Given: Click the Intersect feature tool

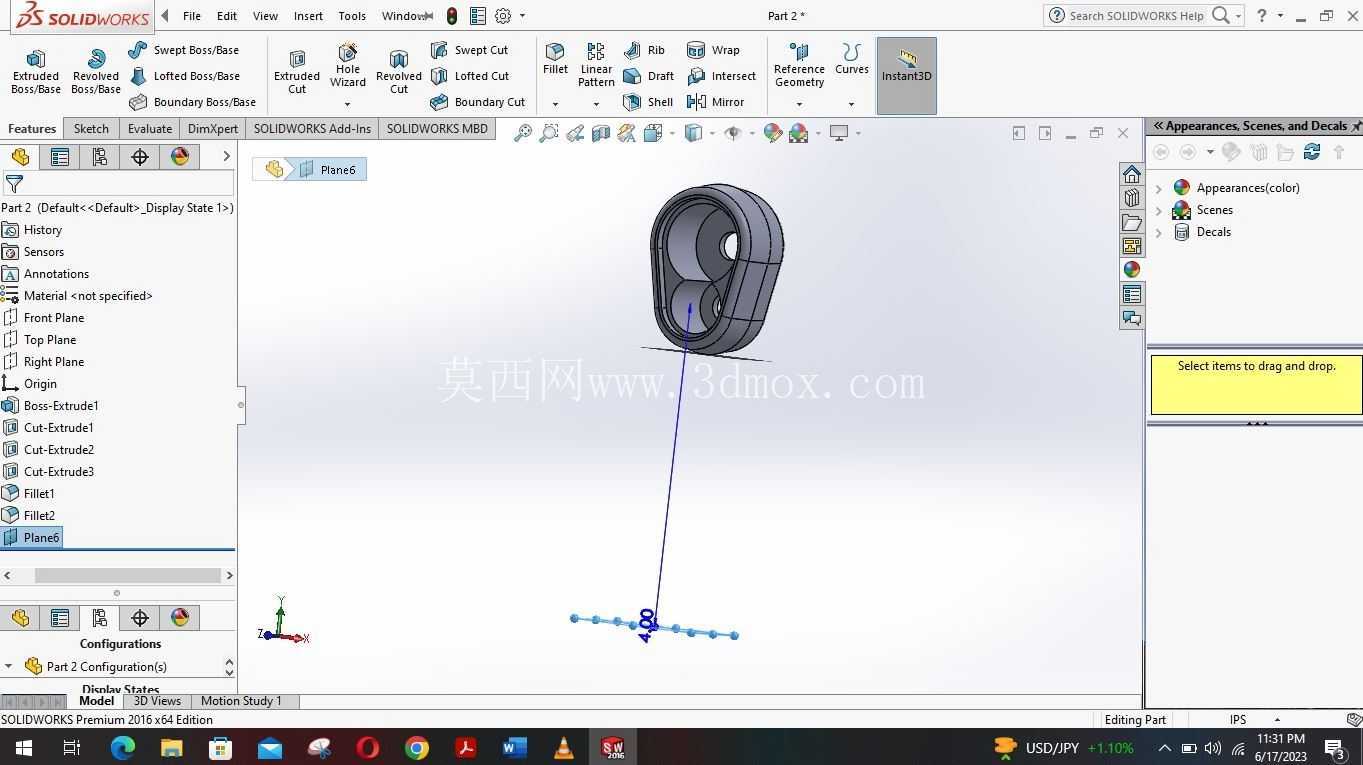Looking at the screenshot, I should click(721, 76).
